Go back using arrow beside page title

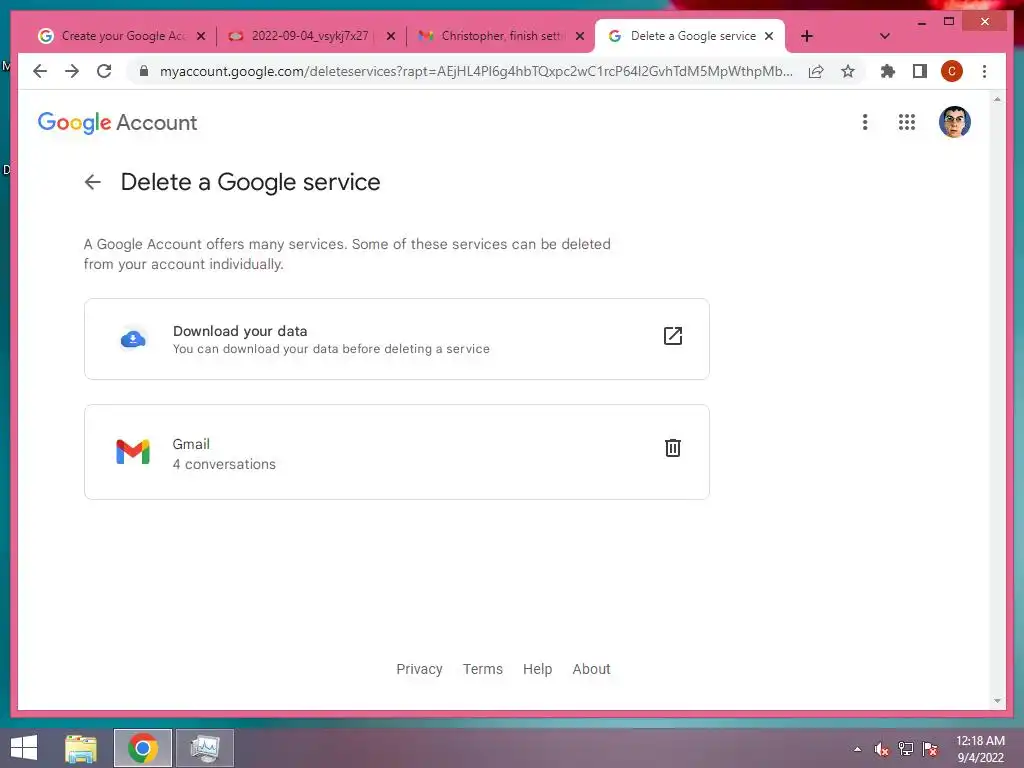click(93, 182)
